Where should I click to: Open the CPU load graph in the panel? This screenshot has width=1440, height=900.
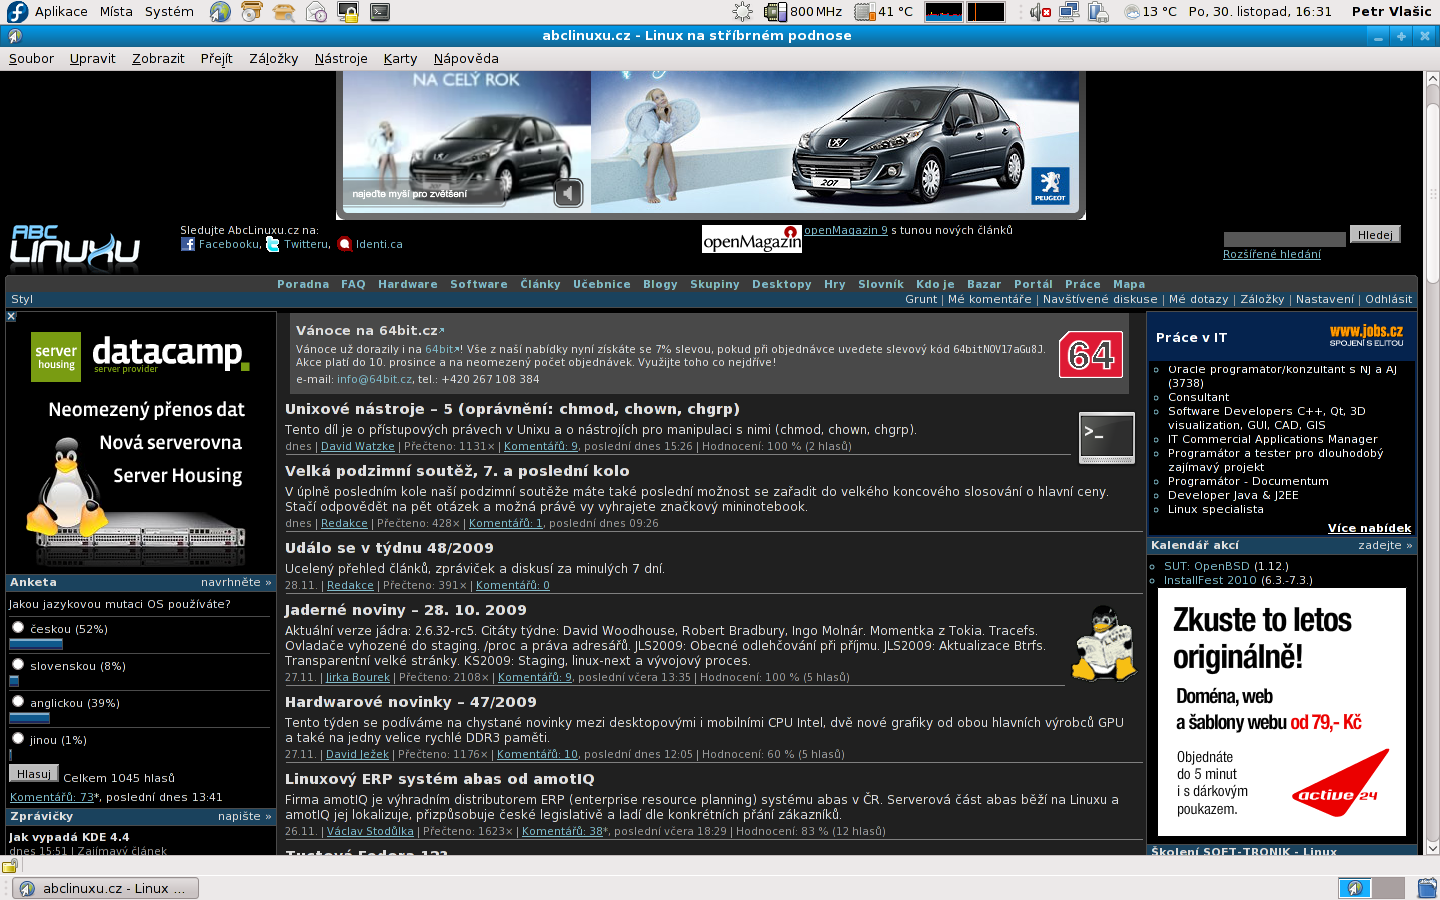(944, 12)
